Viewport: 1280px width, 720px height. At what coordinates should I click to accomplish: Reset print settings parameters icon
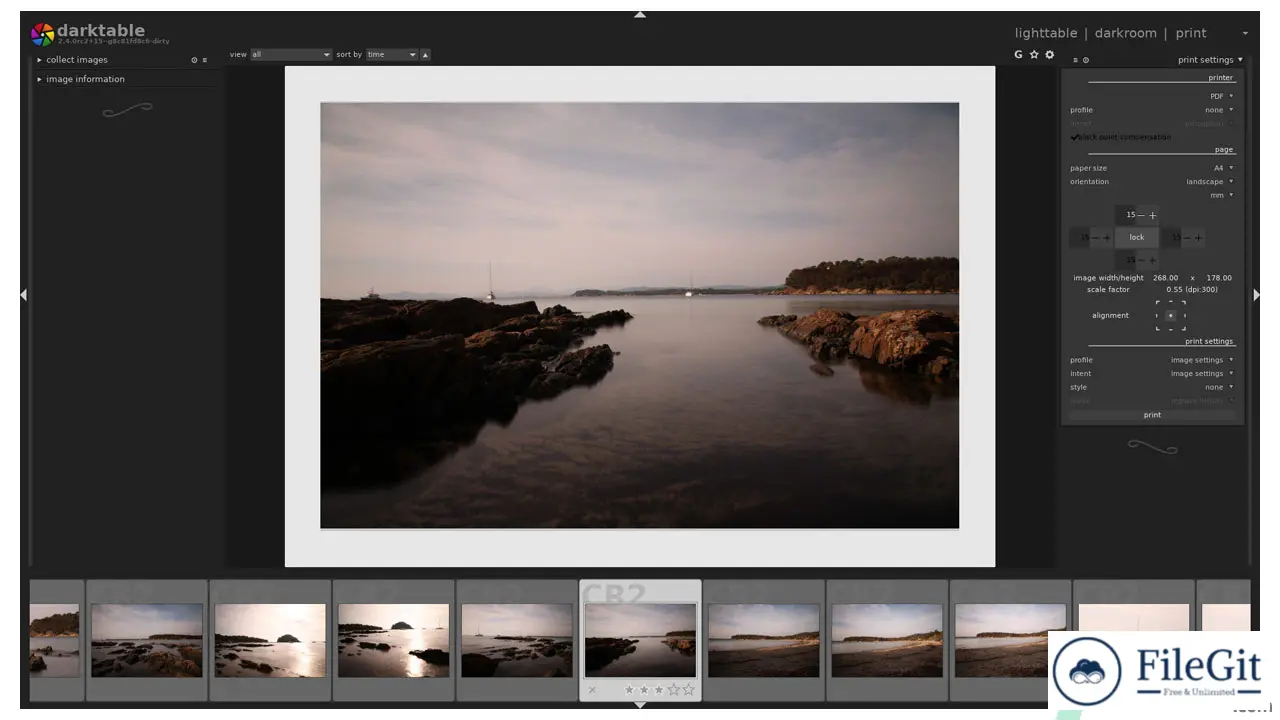point(1086,60)
